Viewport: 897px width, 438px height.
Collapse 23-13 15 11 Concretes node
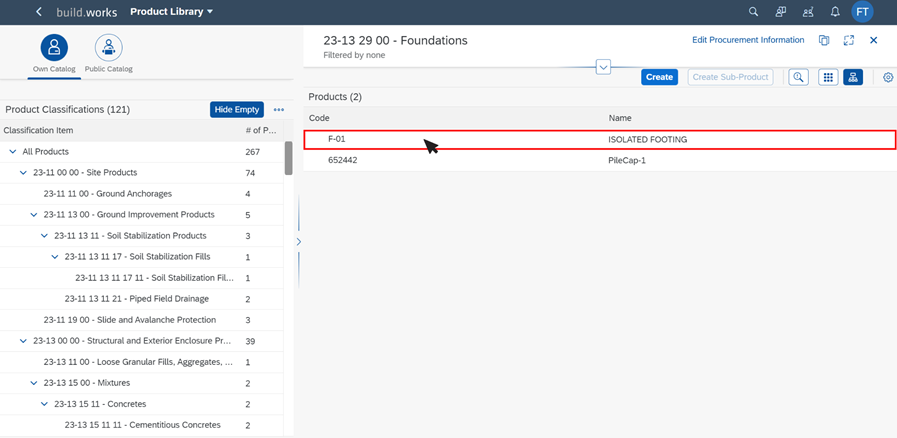pyautogui.click(x=45, y=404)
